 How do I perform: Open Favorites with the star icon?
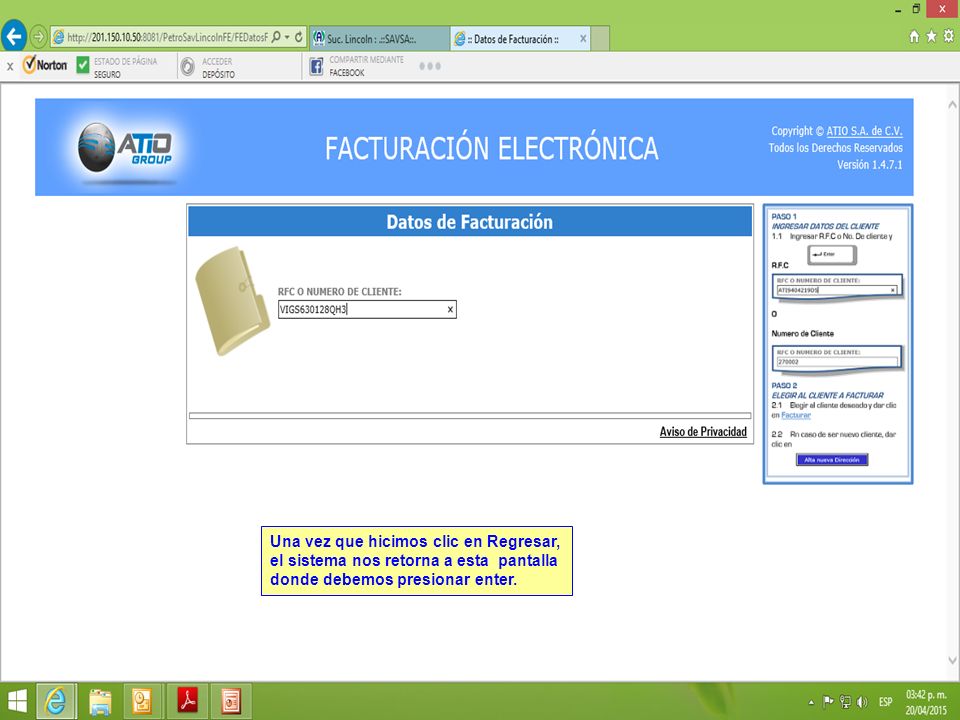(x=931, y=36)
